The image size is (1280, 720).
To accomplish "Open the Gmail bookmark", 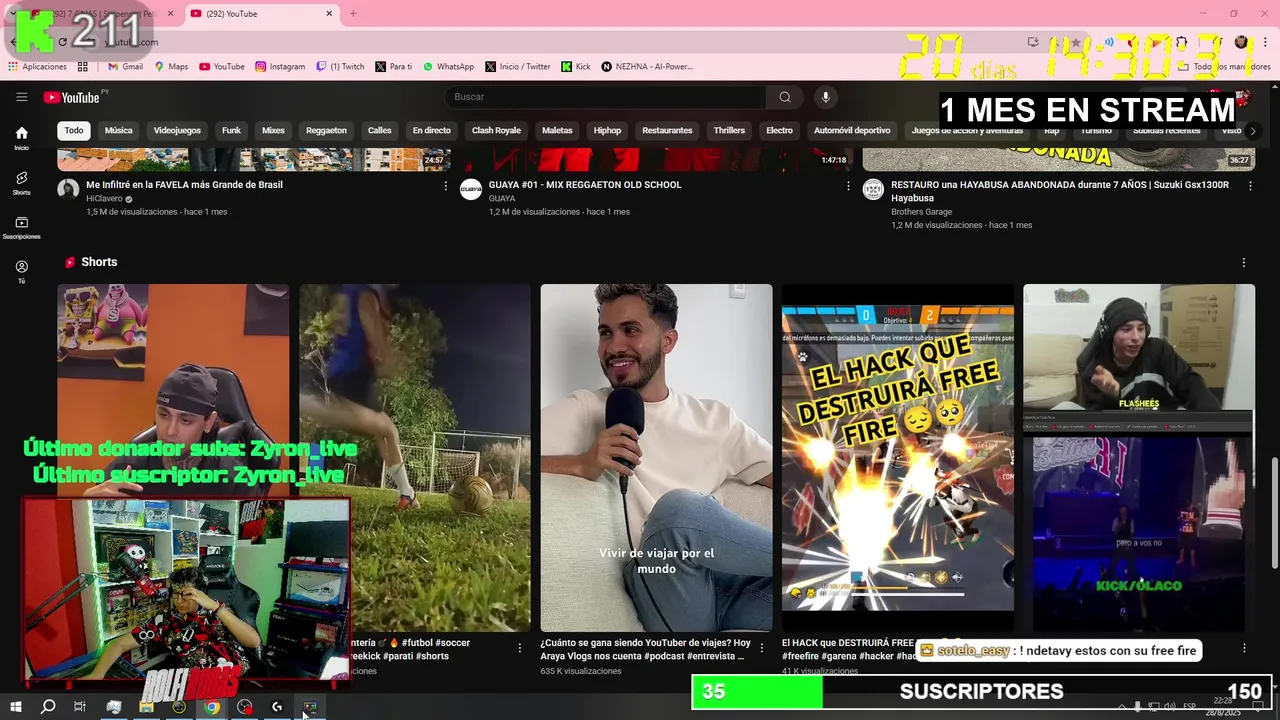I will pyautogui.click(x=125, y=67).
